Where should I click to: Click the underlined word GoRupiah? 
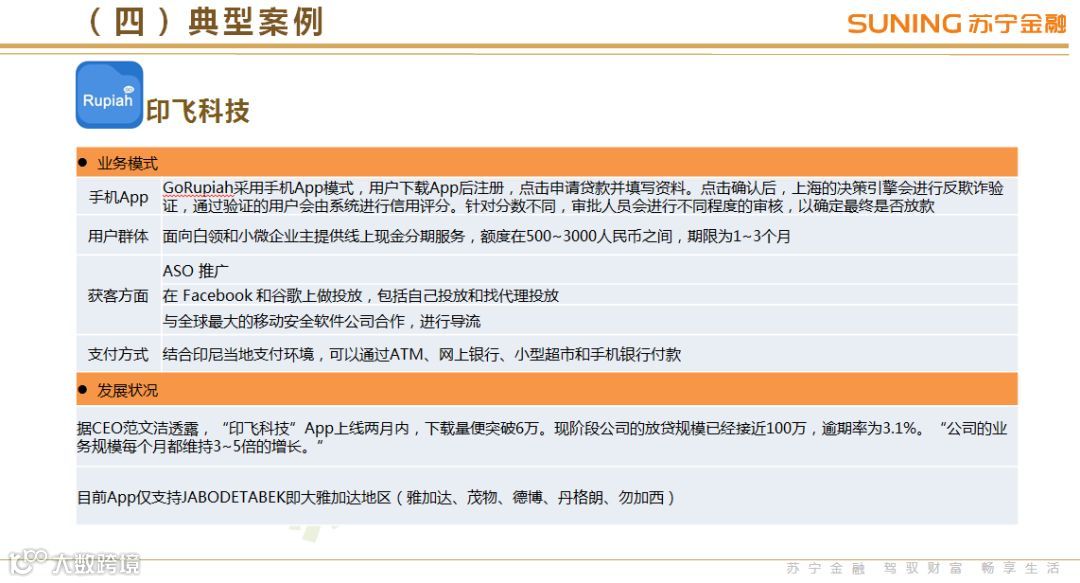point(198,188)
